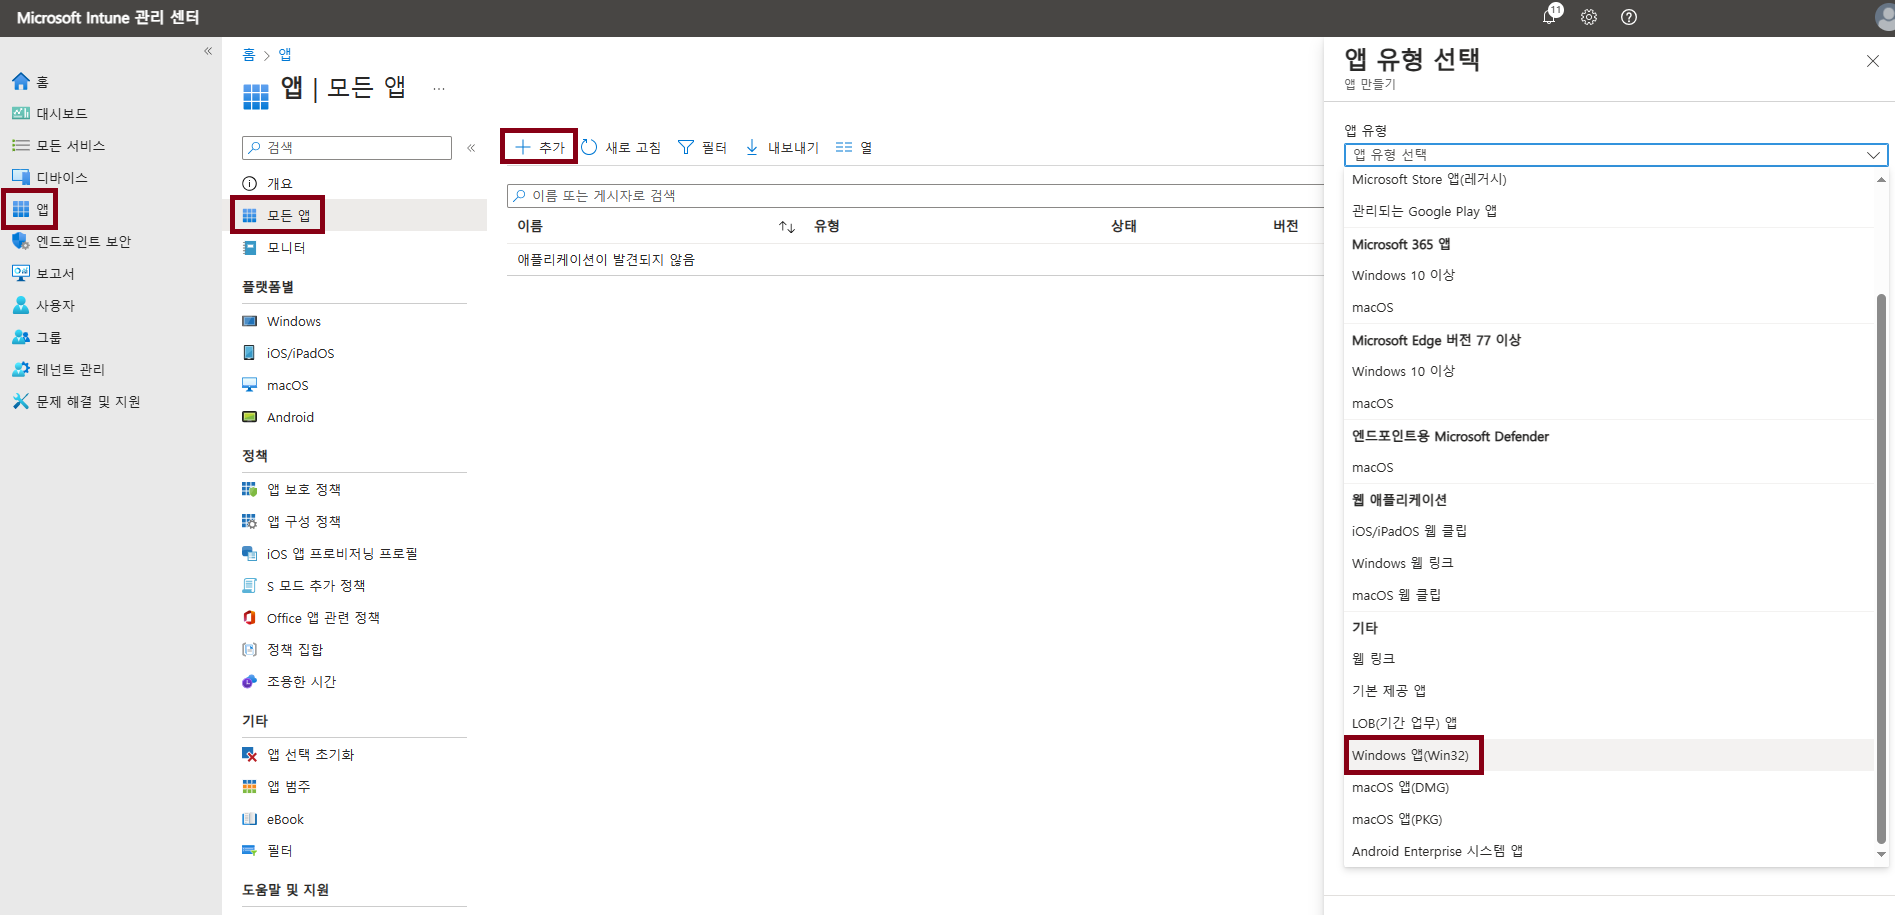The image size is (1895, 915).
Task: Collapse the main left navigation pane
Action: 208,51
